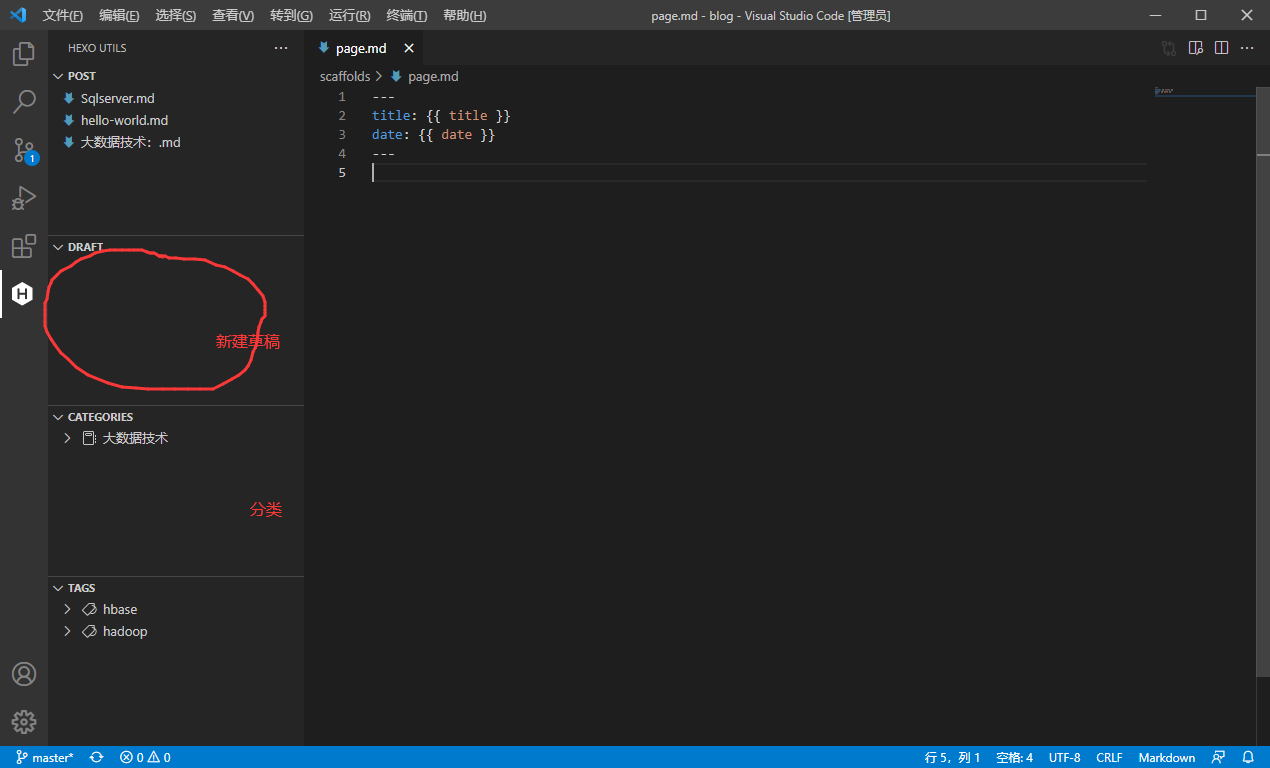Screen dimensions: 1270x768
Task: Click page.md in the breadcrumb
Action: pyautogui.click(x=433, y=76)
